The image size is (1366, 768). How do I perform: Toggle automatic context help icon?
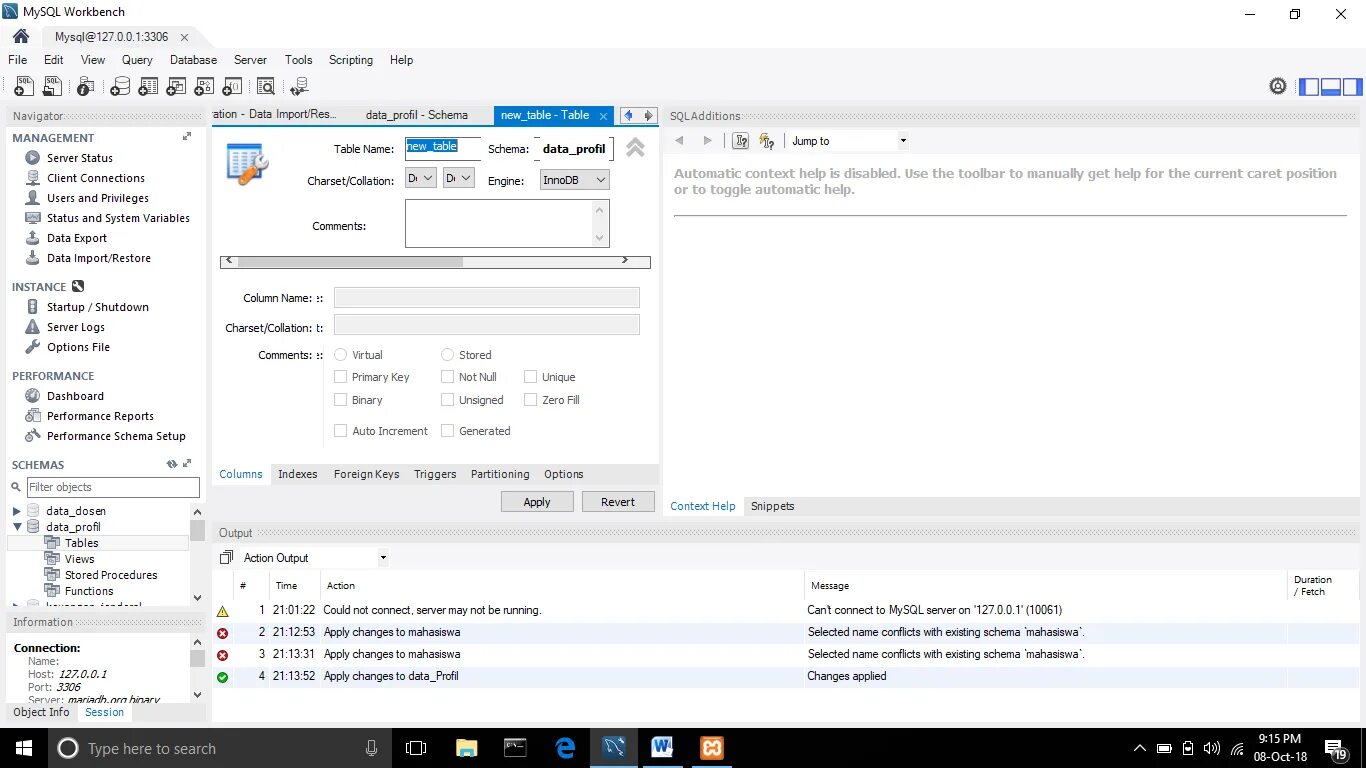[767, 141]
